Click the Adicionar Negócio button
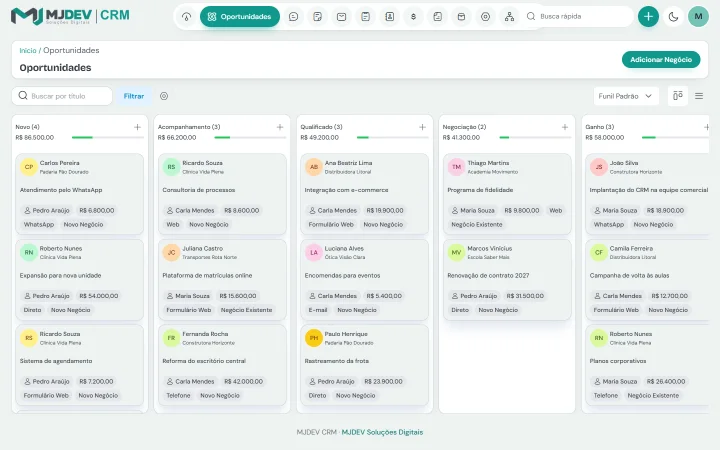Screen dimensions: 720x450 point(661,60)
